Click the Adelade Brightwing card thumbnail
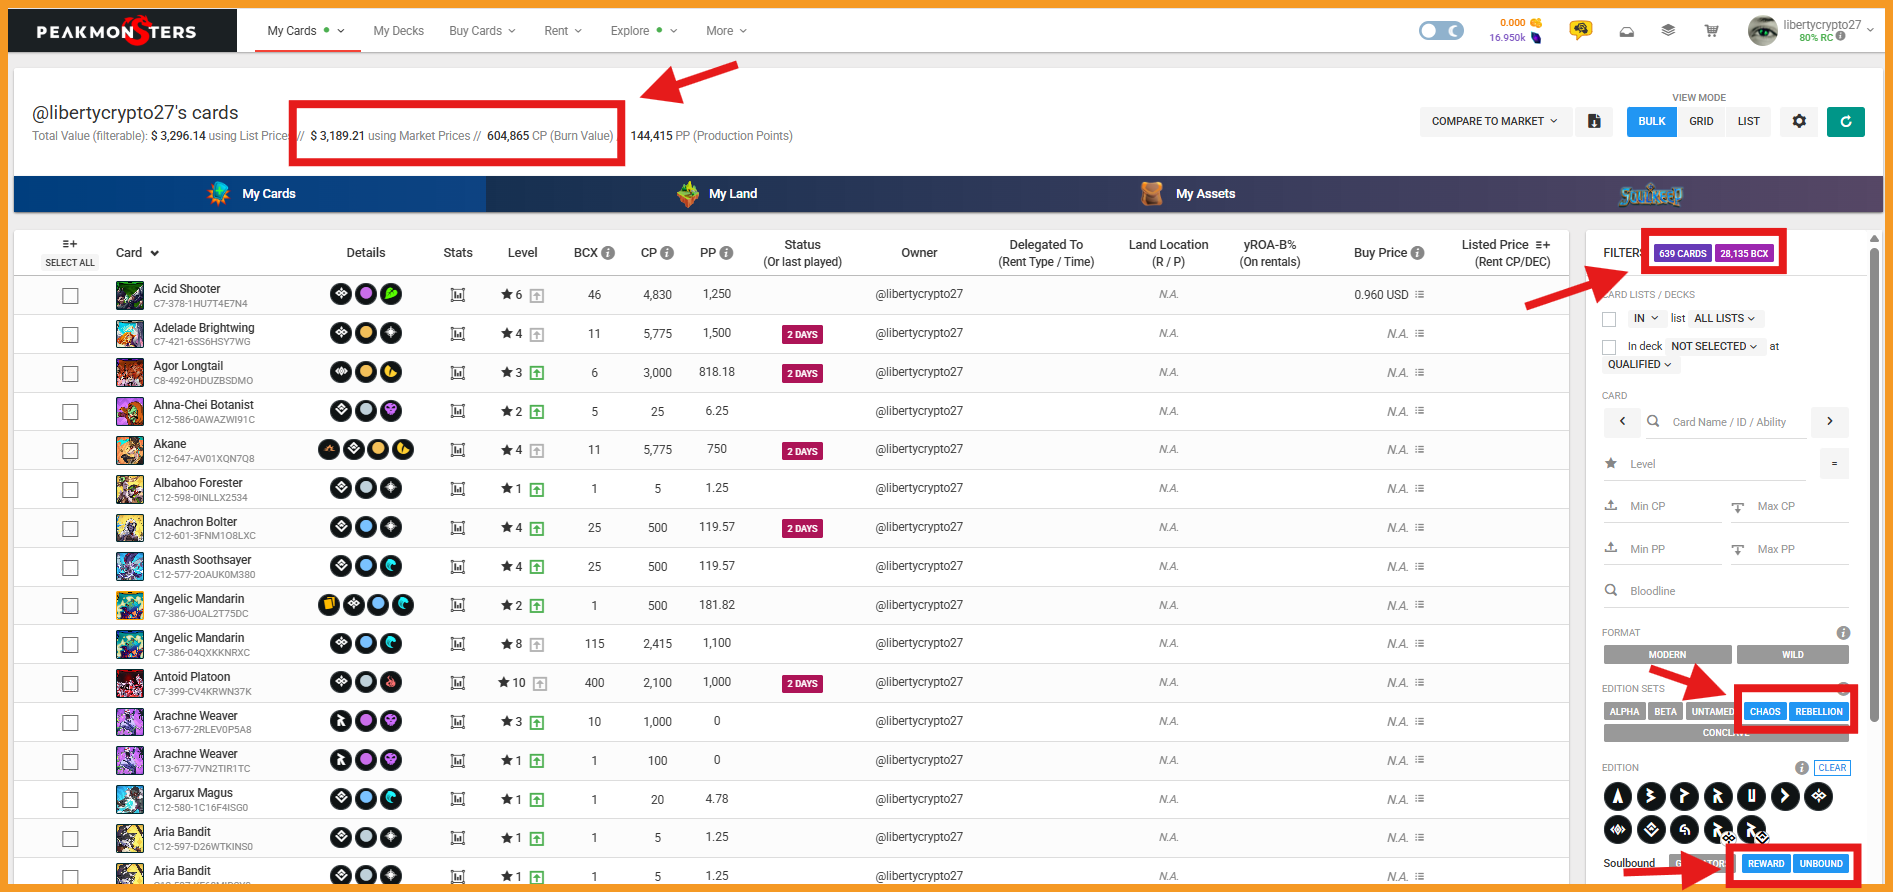This screenshot has width=1893, height=892. coord(130,333)
